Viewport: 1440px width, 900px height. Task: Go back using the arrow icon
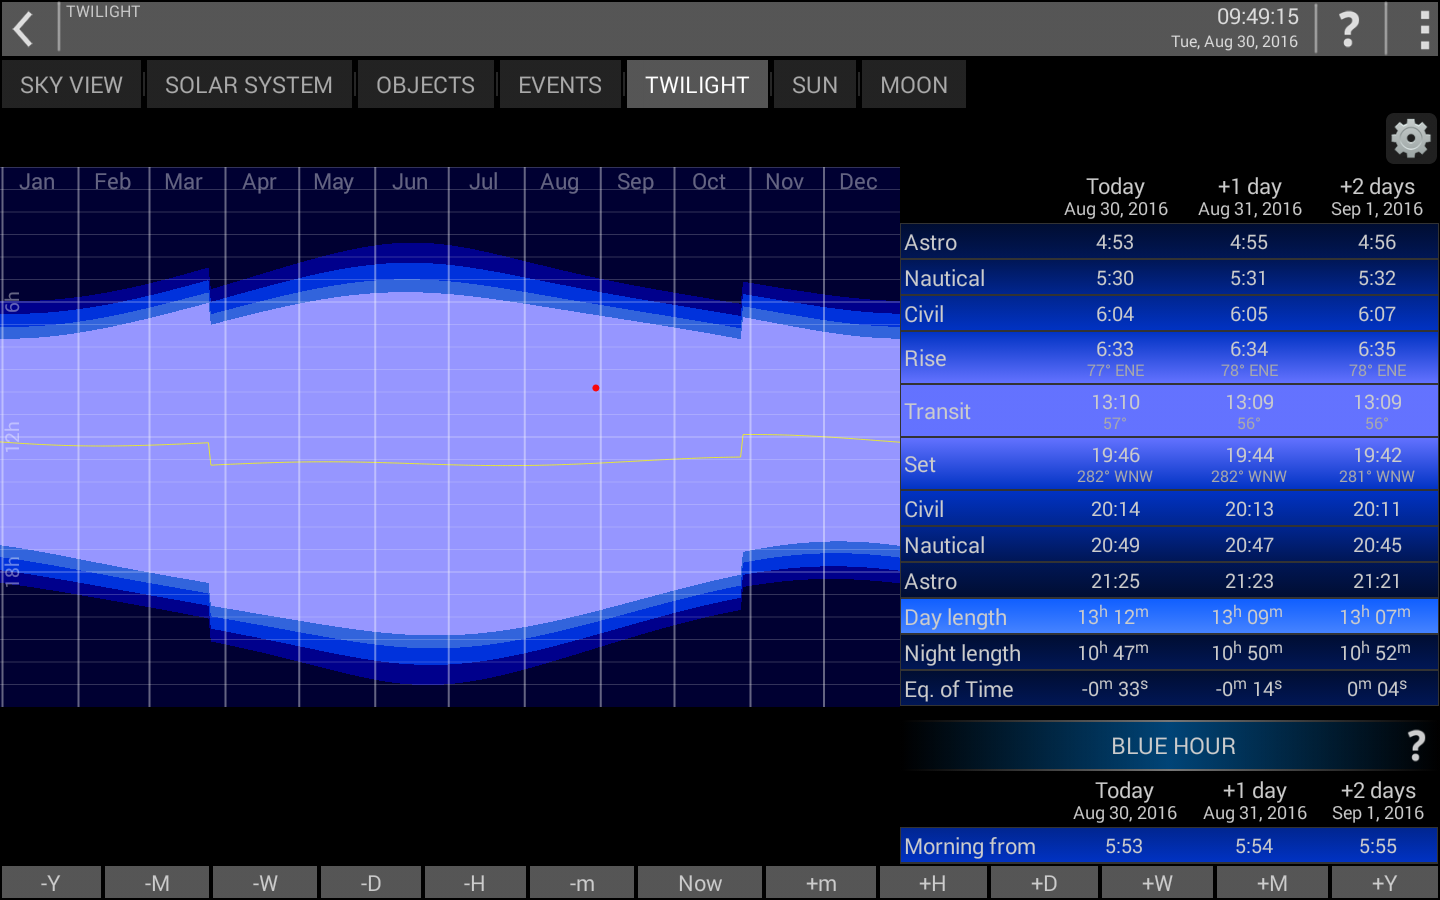point(24,29)
